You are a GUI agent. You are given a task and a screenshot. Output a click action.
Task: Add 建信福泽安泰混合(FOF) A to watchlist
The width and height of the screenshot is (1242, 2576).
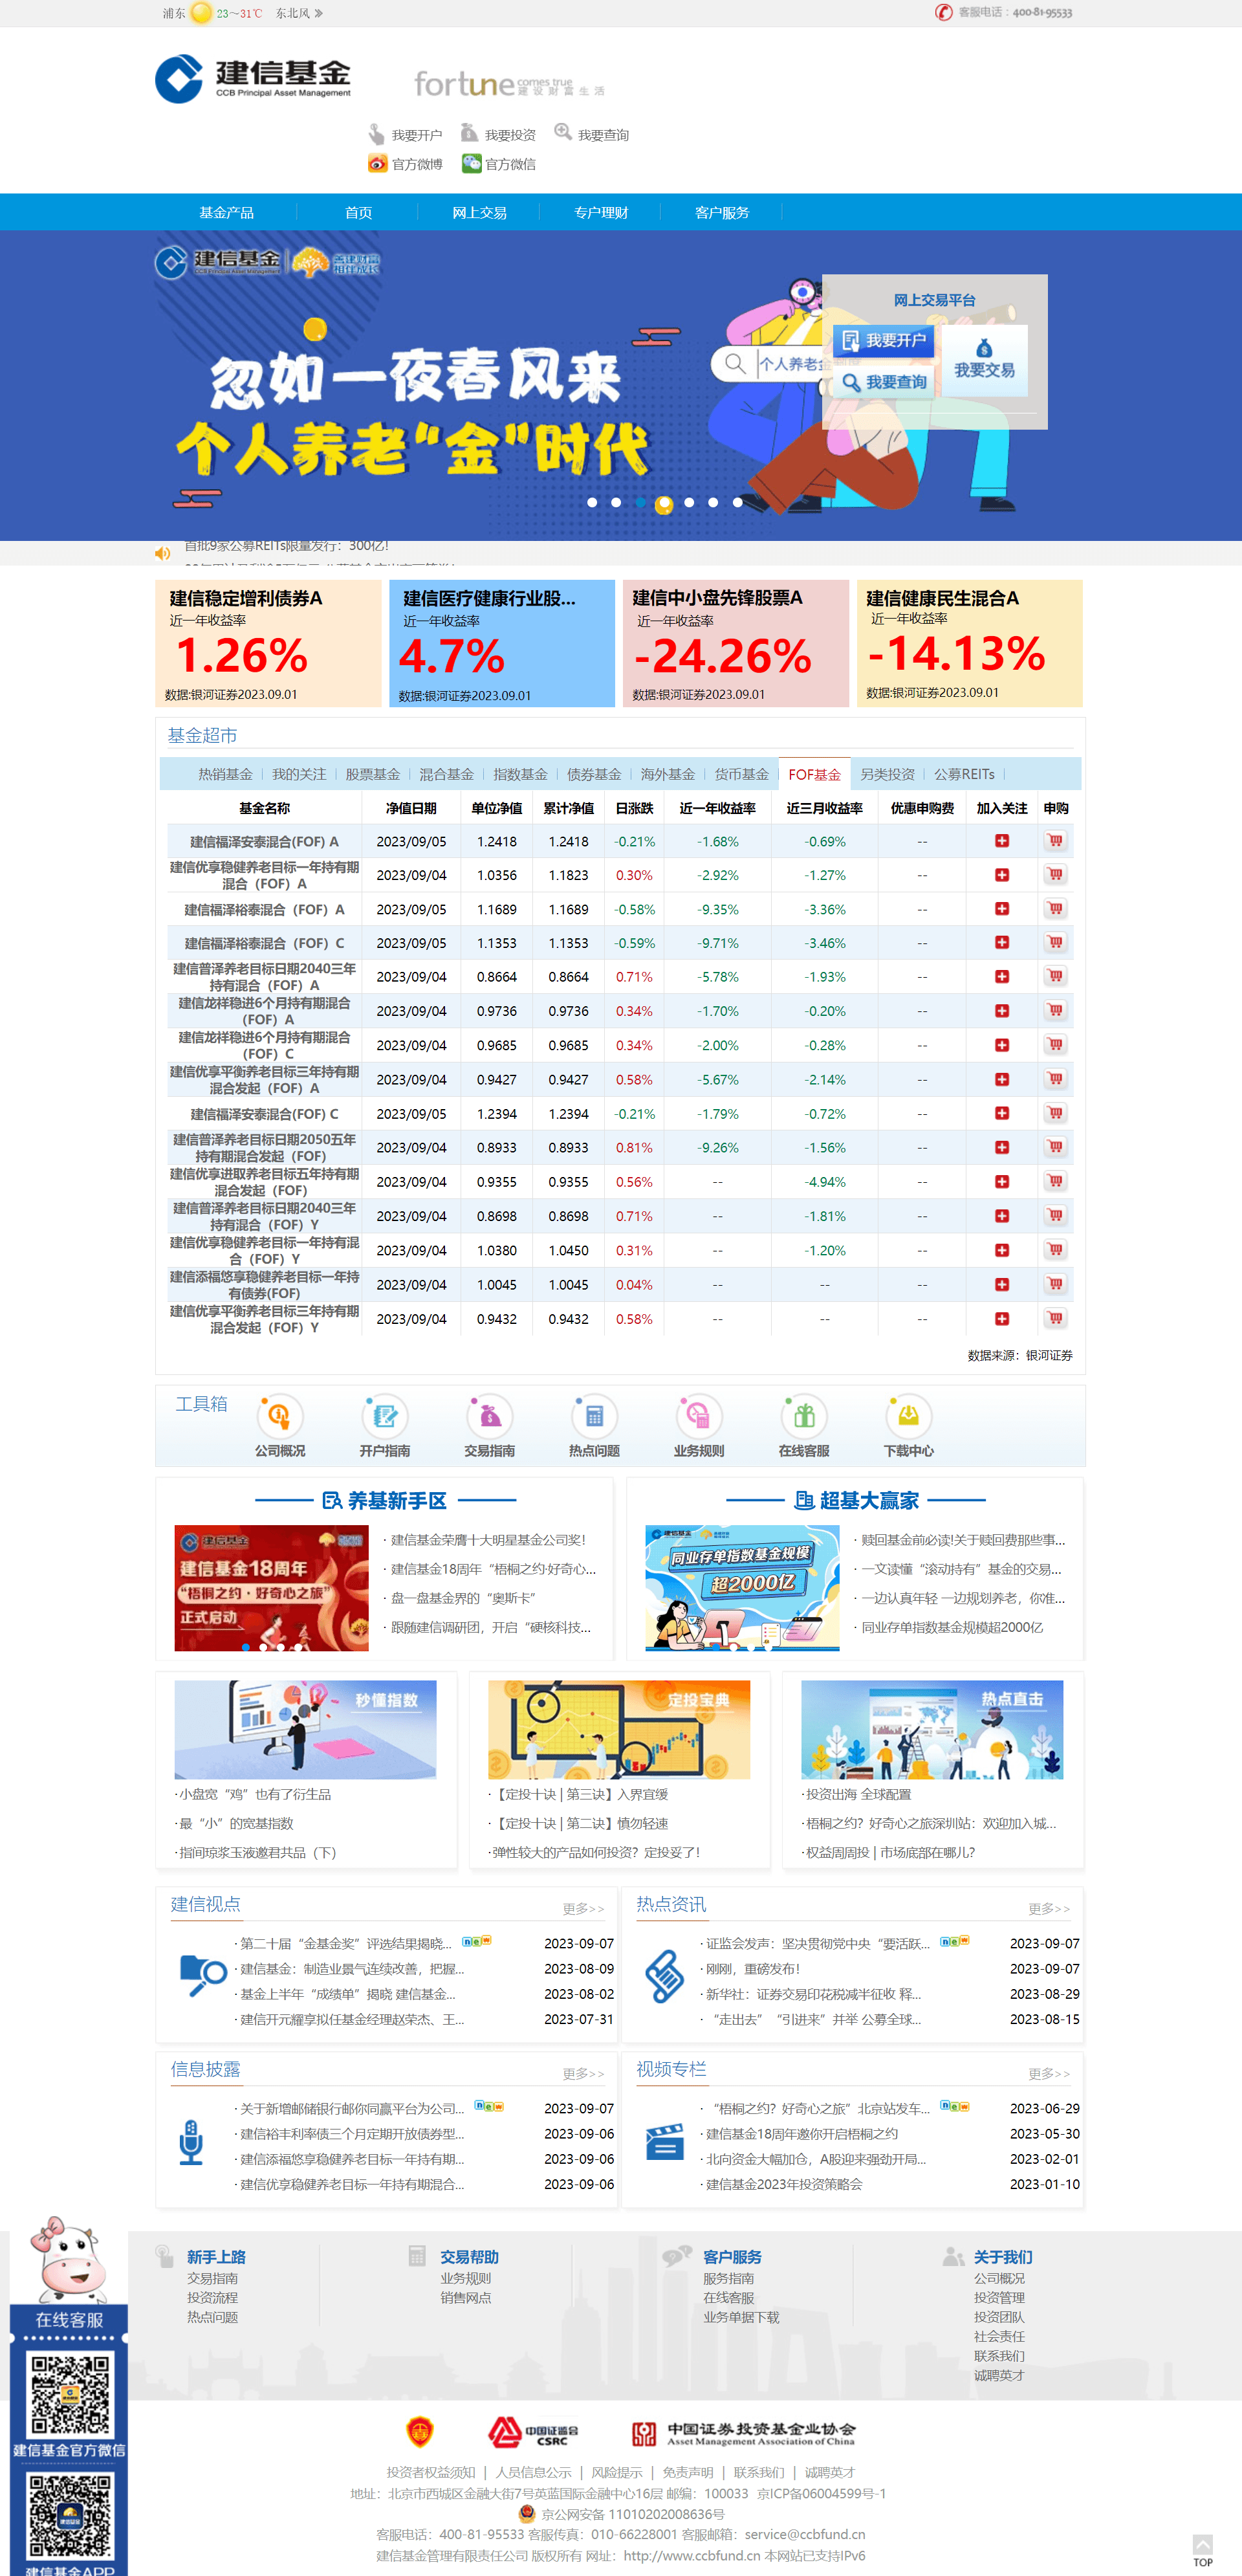pyautogui.click(x=1002, y=841)
